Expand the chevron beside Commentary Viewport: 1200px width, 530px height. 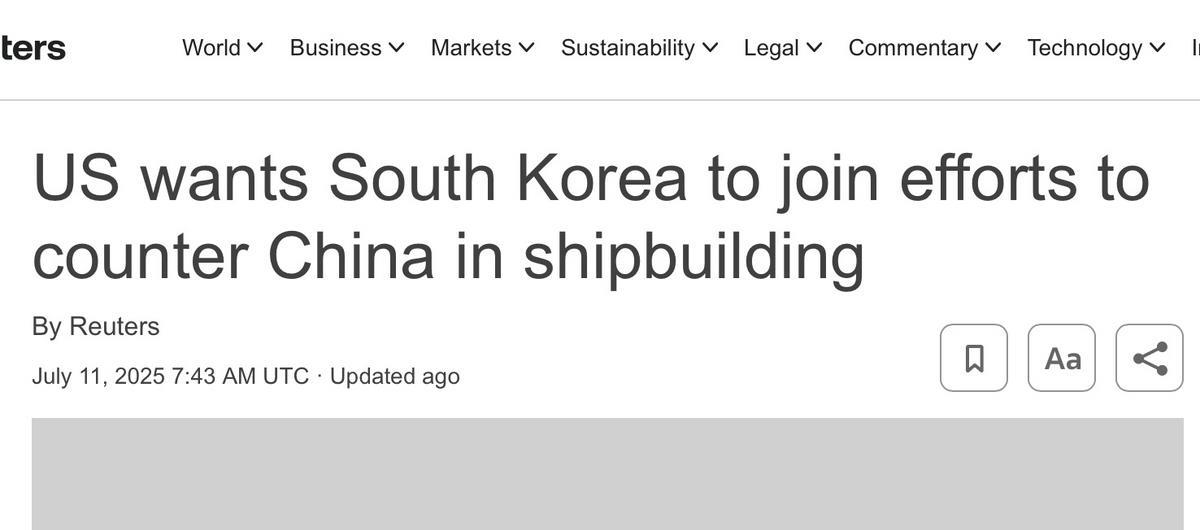tap(993, 48)
